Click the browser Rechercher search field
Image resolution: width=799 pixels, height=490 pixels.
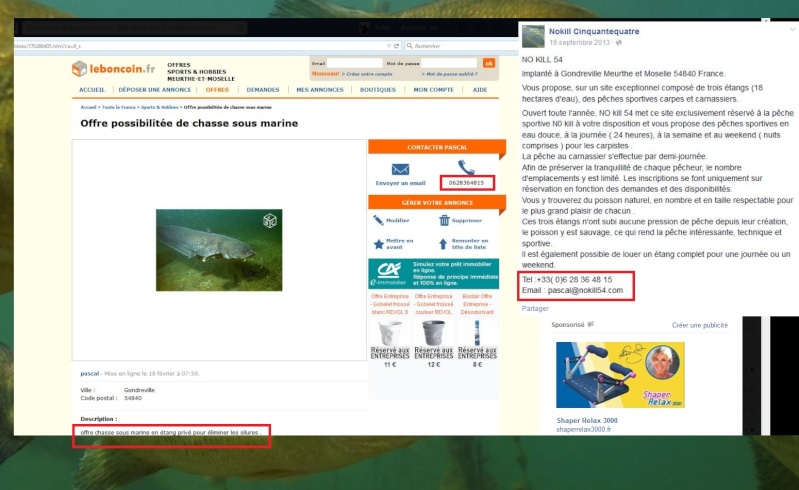click(x=461, y=46)
